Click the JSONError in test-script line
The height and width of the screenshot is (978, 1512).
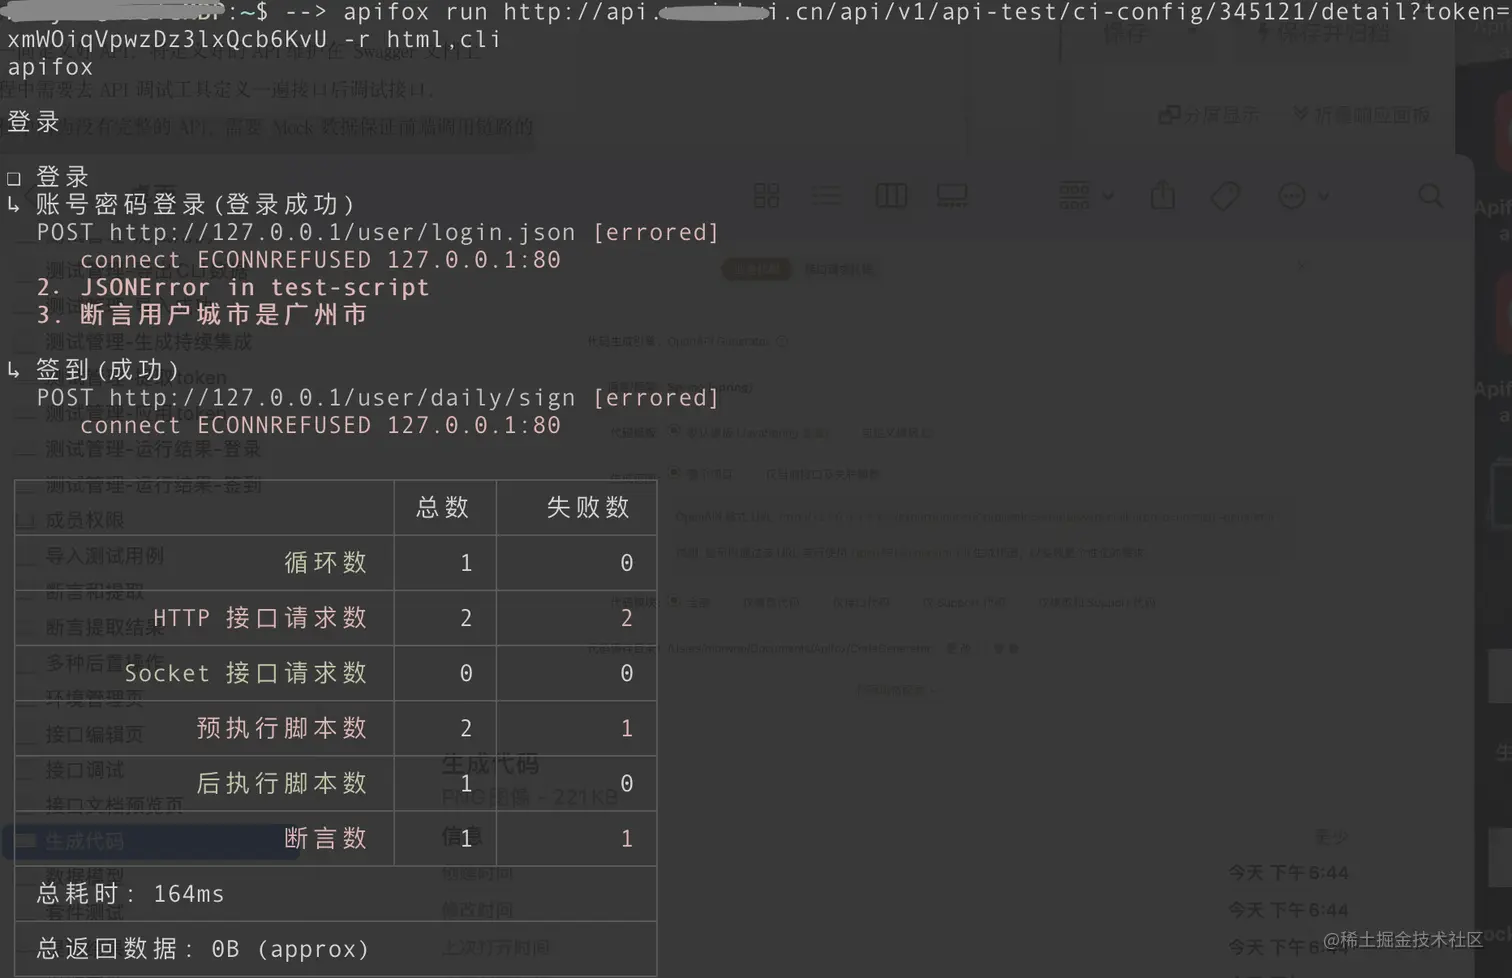[233, 287]
